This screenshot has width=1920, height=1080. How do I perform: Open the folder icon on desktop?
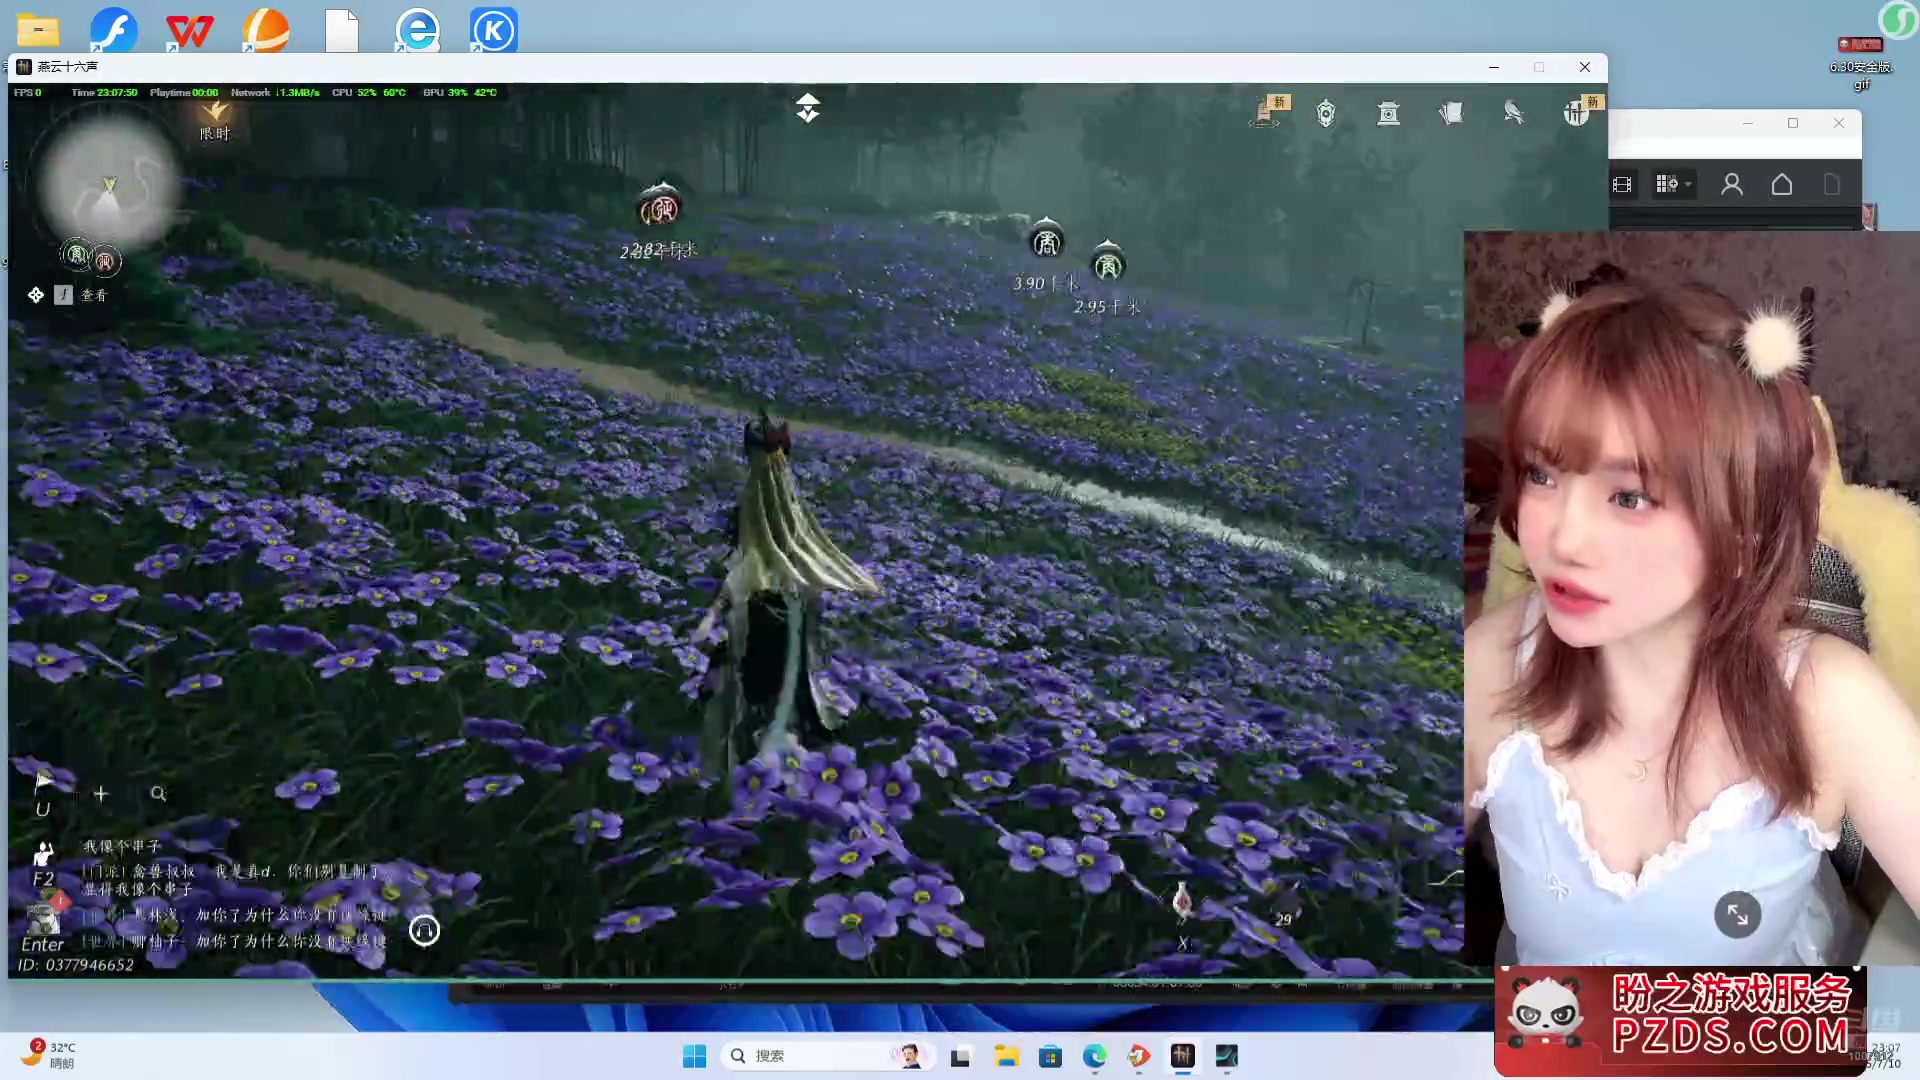point(38,30)
